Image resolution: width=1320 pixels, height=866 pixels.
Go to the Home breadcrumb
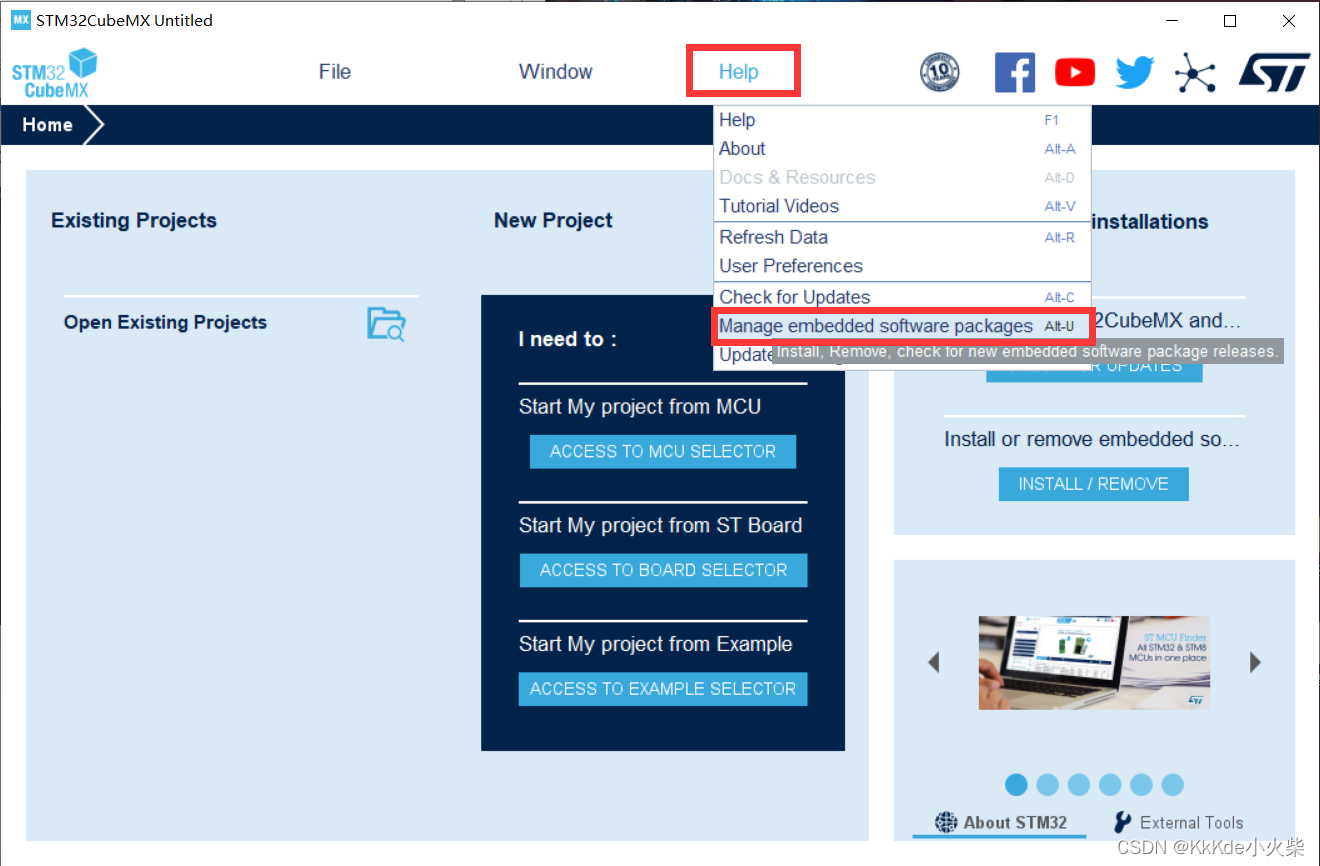tap(47, 125)
